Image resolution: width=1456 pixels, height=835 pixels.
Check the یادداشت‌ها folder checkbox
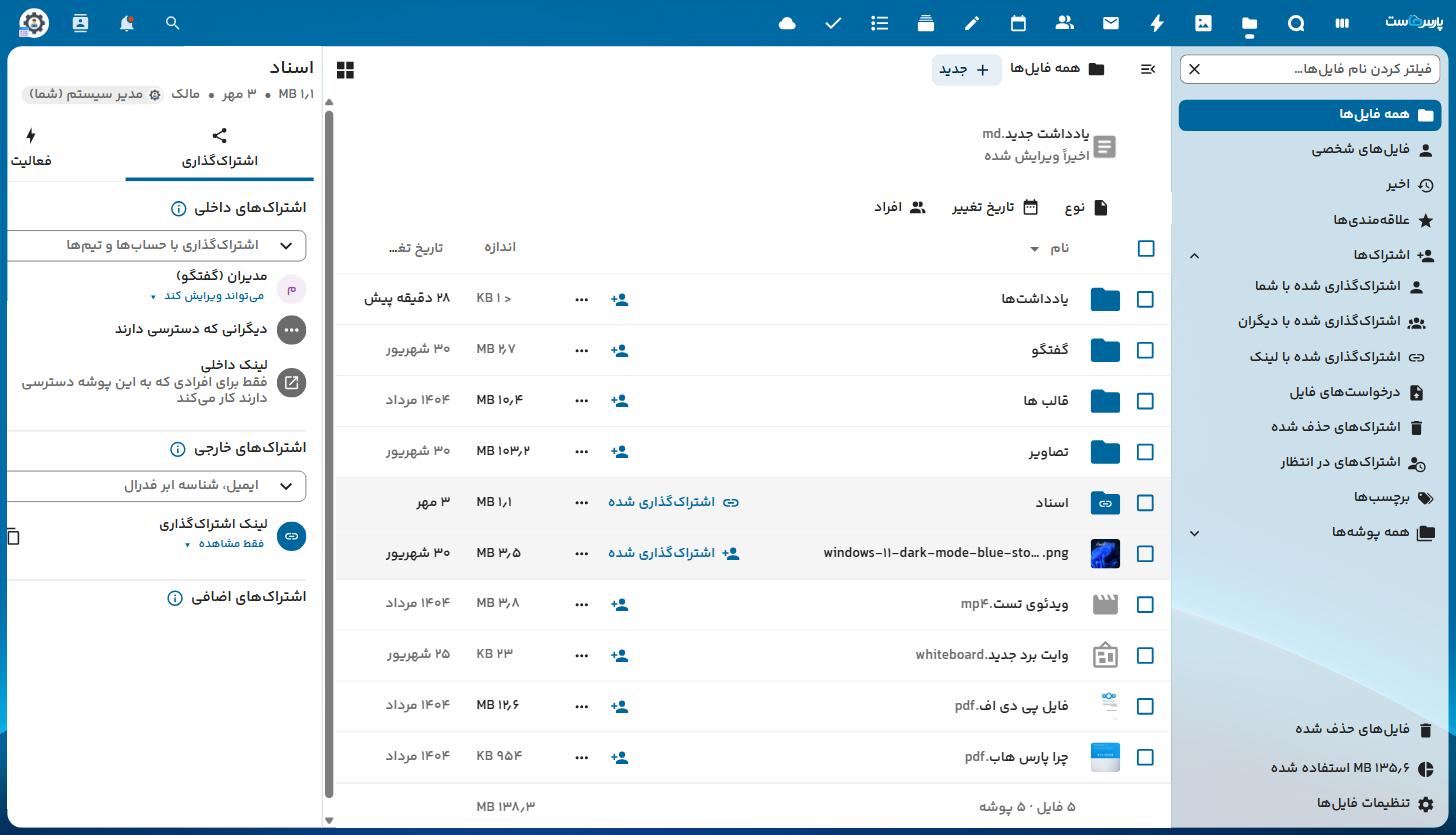coord(1146,299)
